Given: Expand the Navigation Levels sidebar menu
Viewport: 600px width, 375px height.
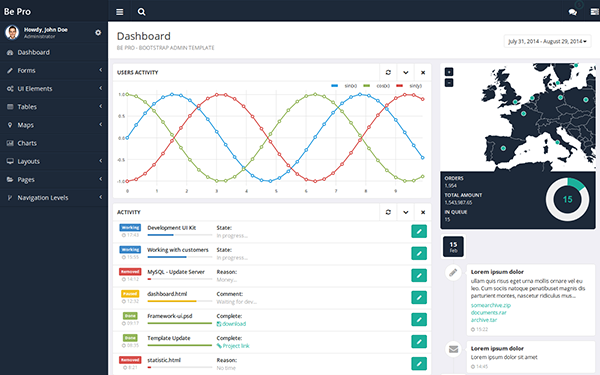Looking at the screenshot, I should pos(54,198).
